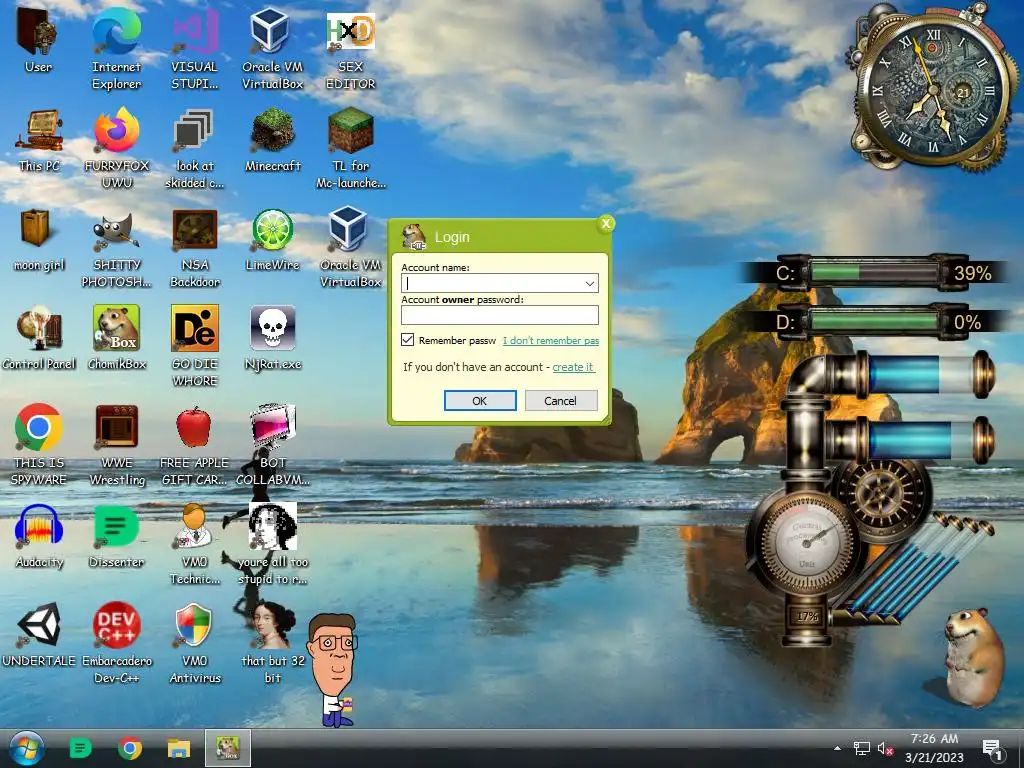Select the moon girl desktop icon

[x=39, y=239]
